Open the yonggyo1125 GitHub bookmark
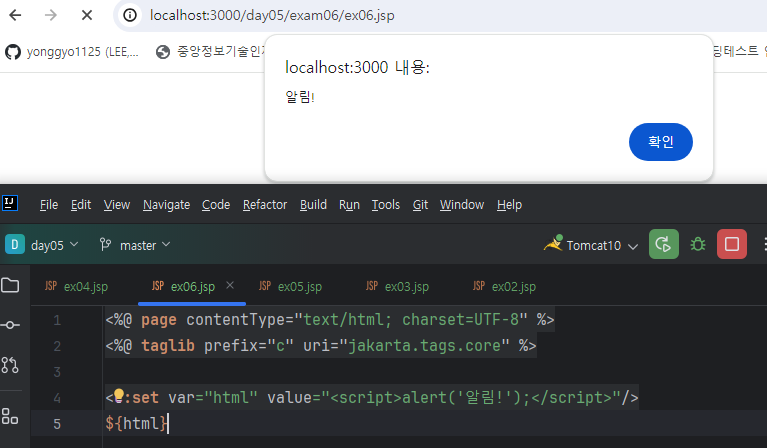This screenshot has height=448, width=767. [72, 51]
